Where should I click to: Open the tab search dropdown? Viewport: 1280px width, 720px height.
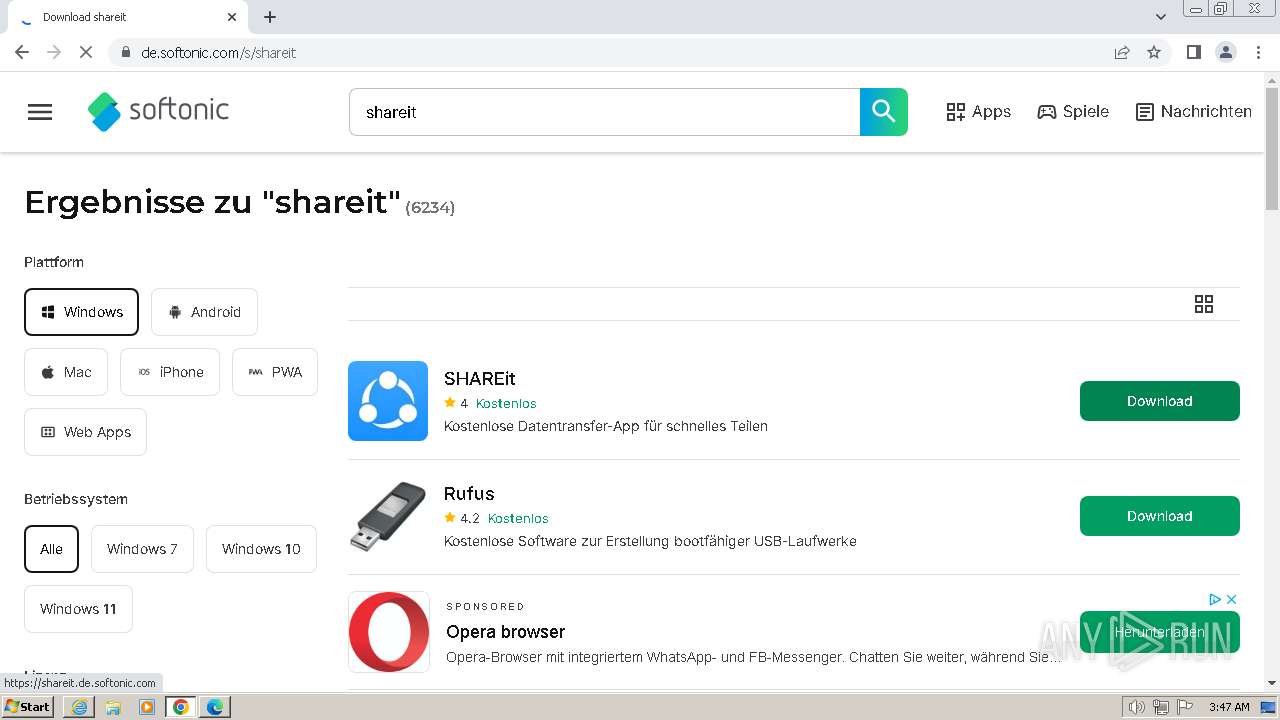pyautogui.click(x=1161, y=17)
